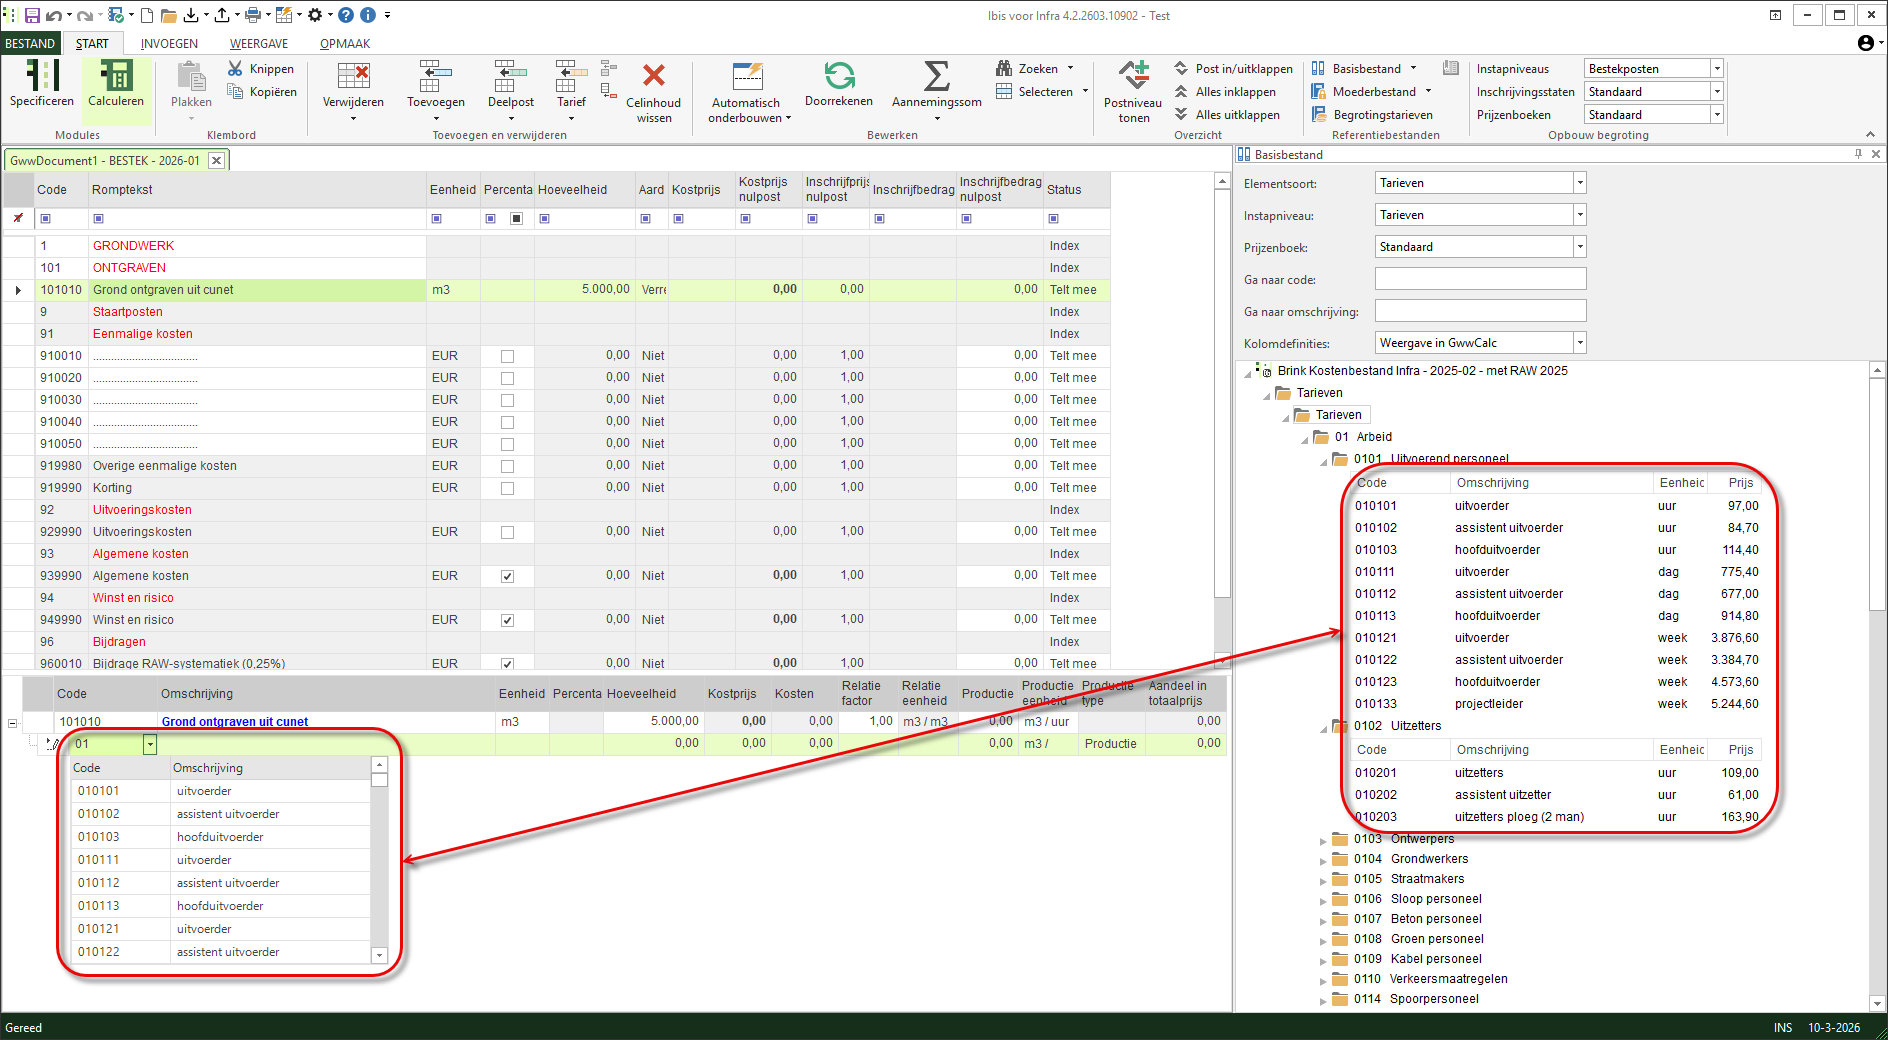Open the Elementsoort dropdown
The width and height of the screenshot is (1888, 1040).
(1579, 183)
